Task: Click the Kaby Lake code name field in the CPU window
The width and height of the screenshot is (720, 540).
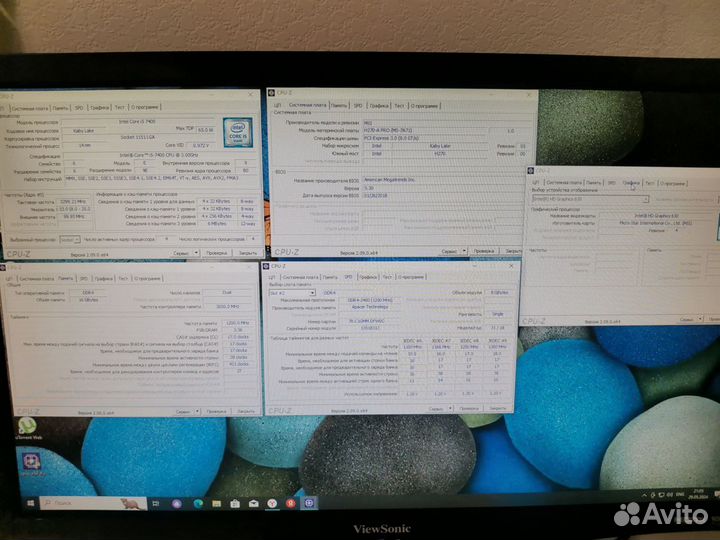Action: click(x=83, y=131)
